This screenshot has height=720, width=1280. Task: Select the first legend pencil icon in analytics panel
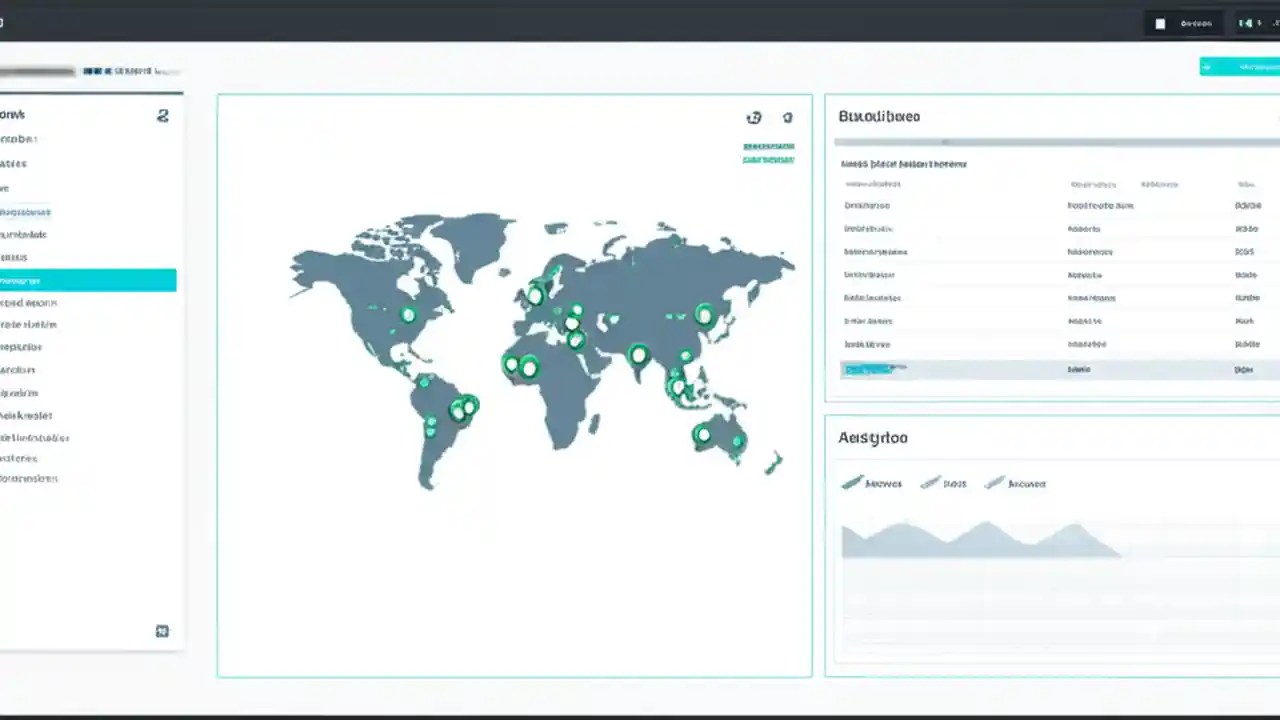pos(850,482)
